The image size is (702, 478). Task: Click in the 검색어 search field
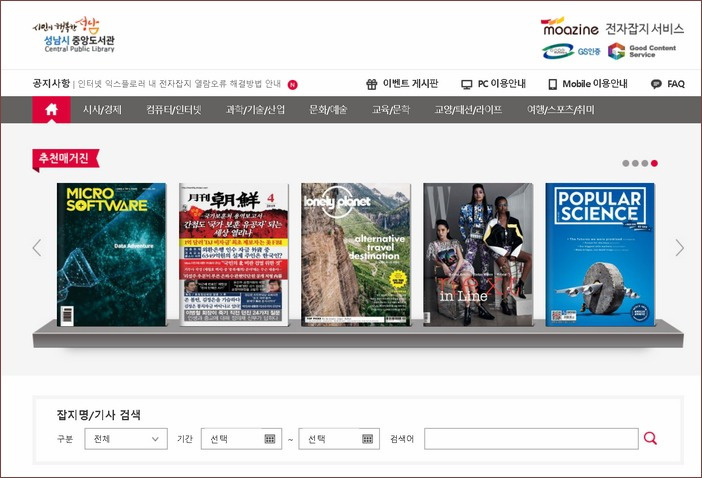coord(531,439)
